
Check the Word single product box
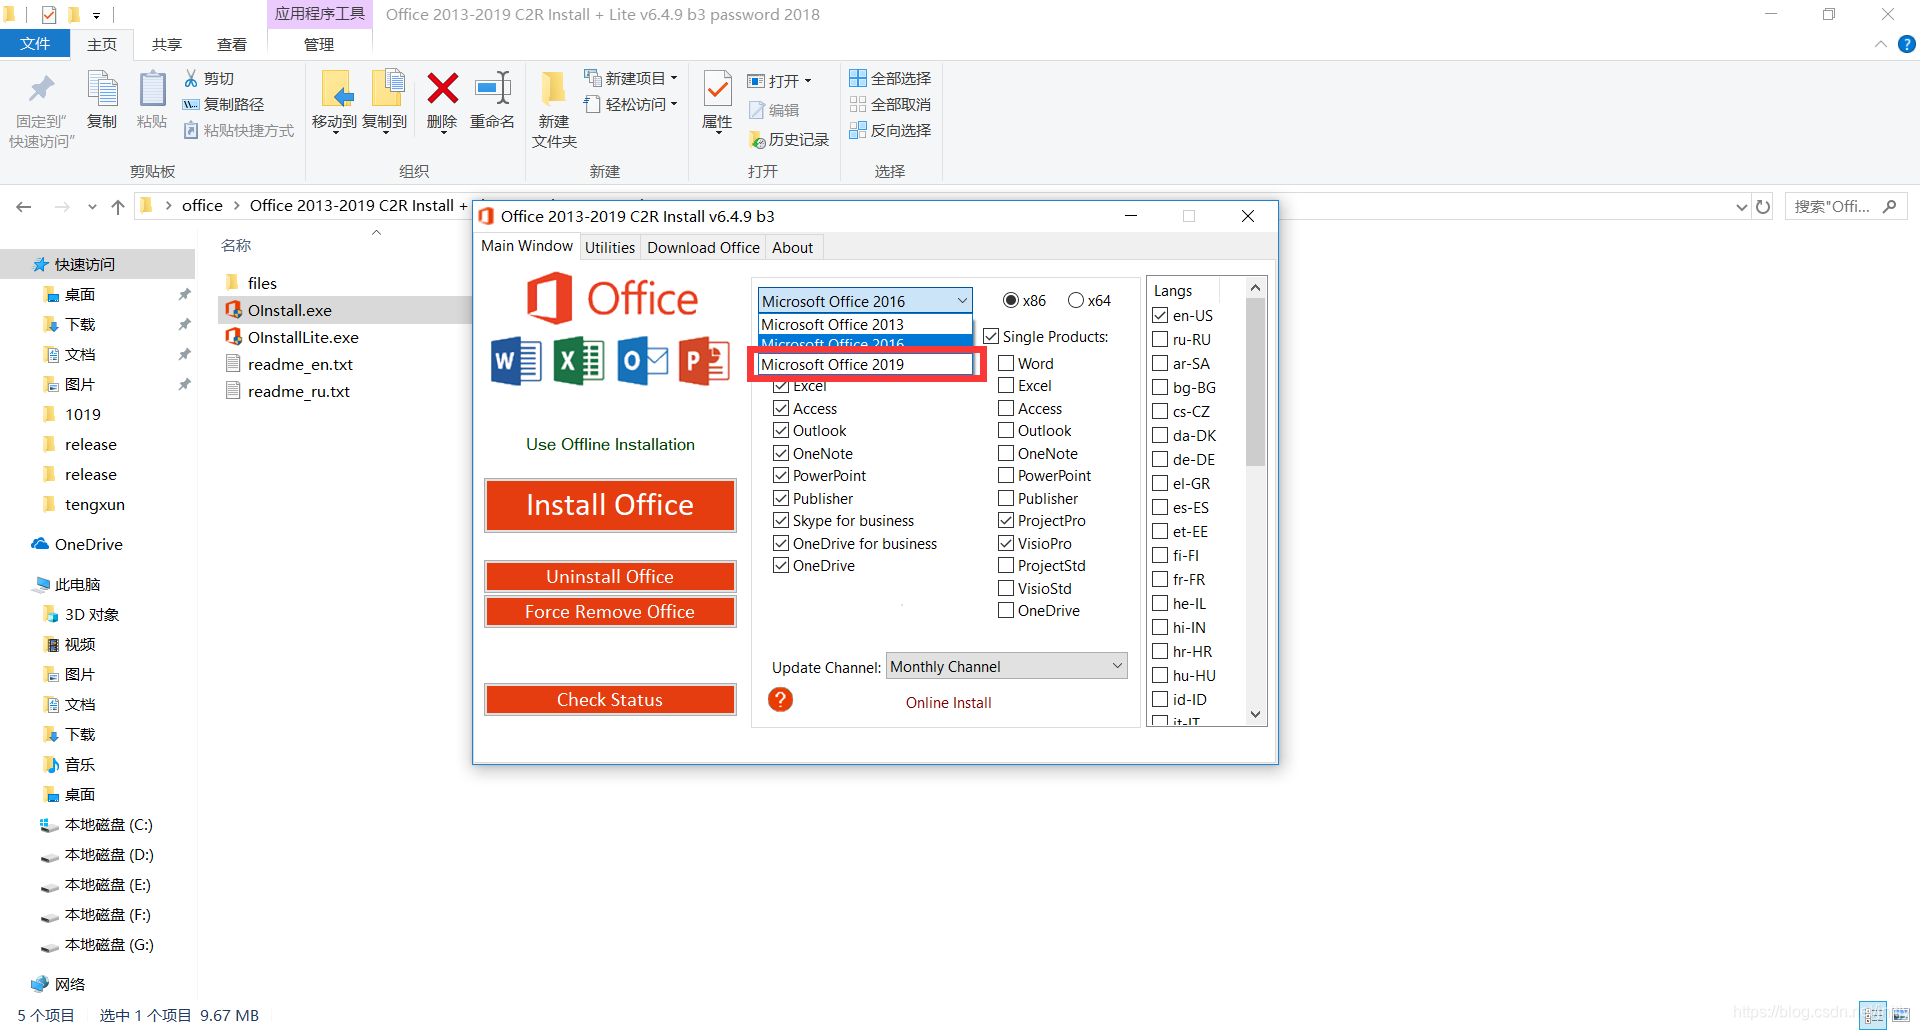[1006, 363]
